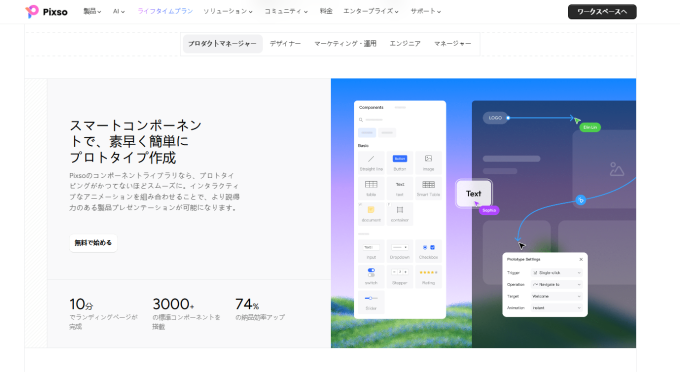The image size is (680, 372).
Task: Open the Animation dropdown in Prototype Settings
Action: [x=556, y=308]
